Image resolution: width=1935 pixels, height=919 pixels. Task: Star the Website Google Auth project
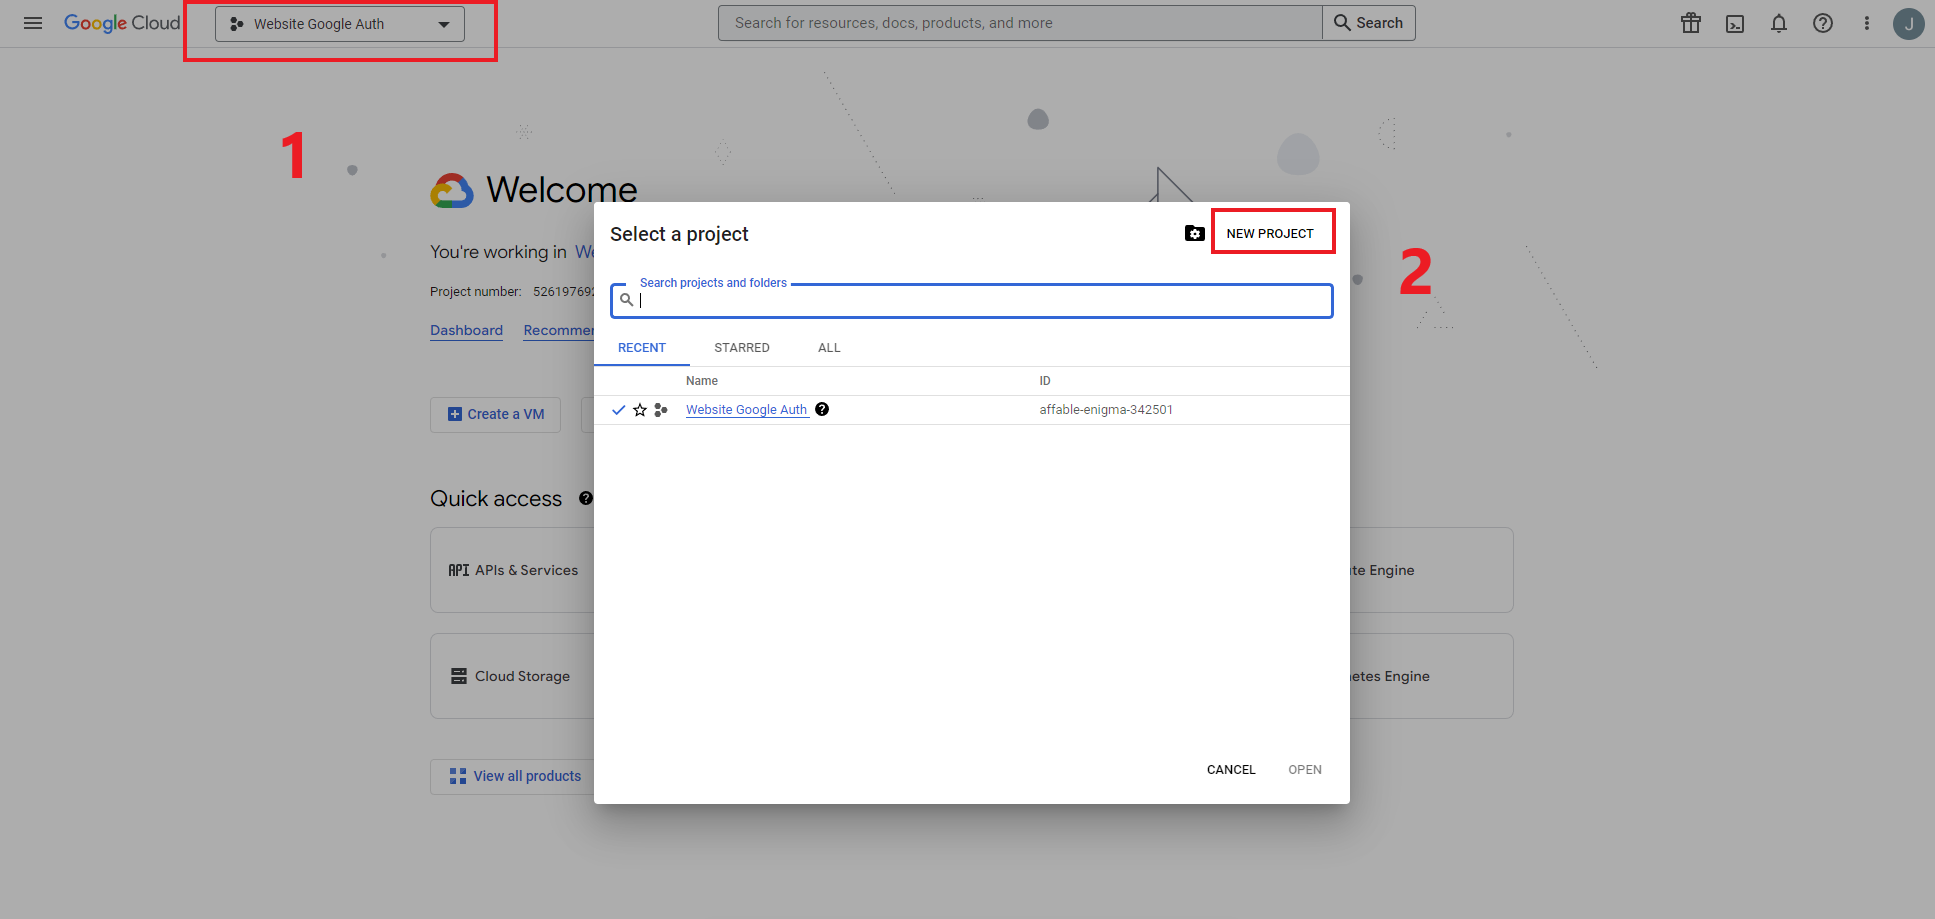(640, 410)
